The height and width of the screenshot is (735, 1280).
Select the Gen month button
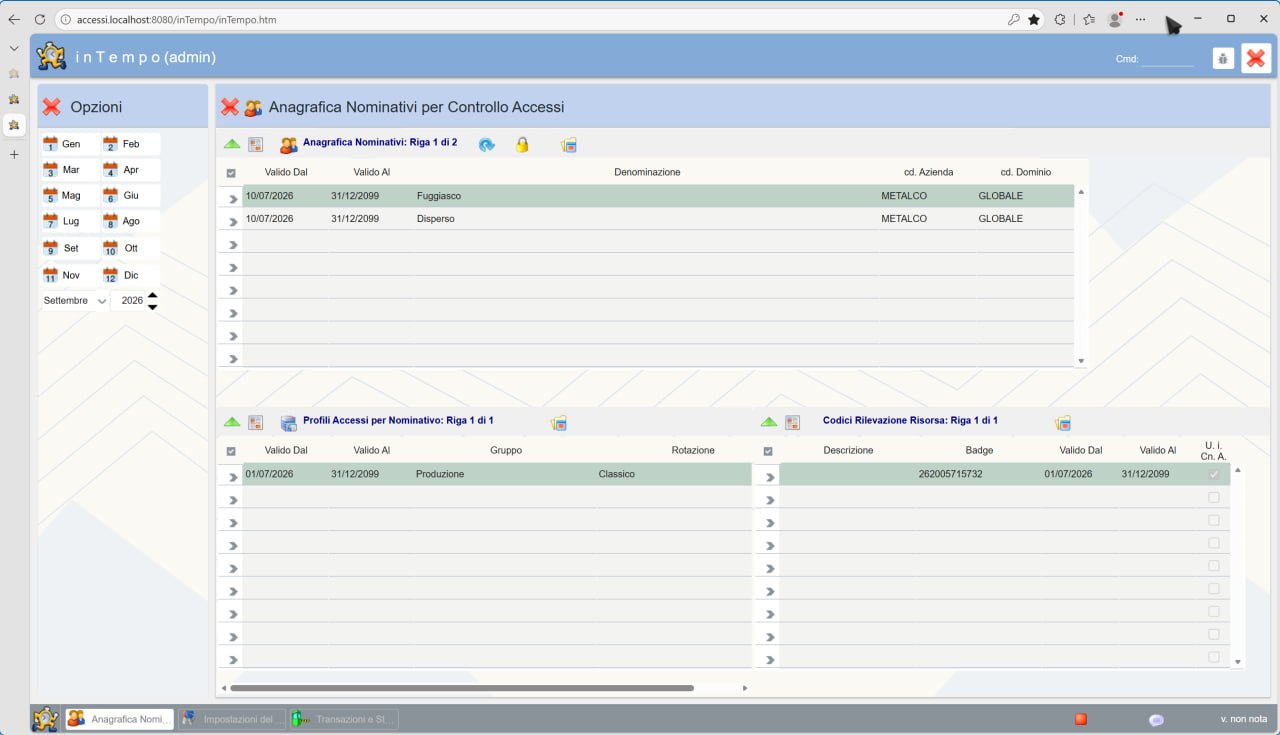click(70, 144)
